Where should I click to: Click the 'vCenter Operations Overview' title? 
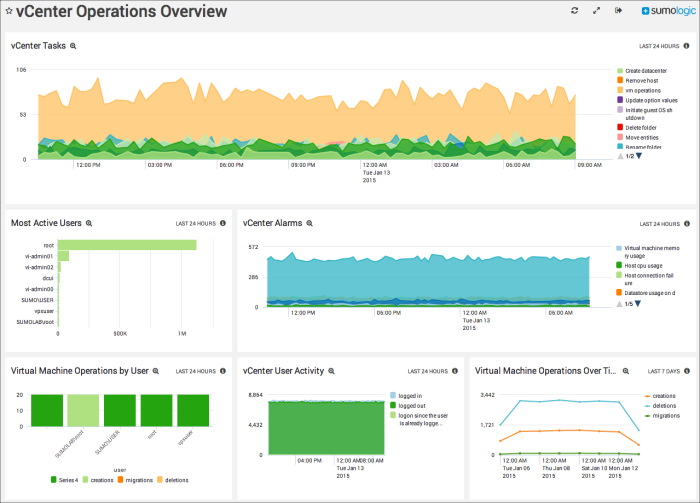120,12
